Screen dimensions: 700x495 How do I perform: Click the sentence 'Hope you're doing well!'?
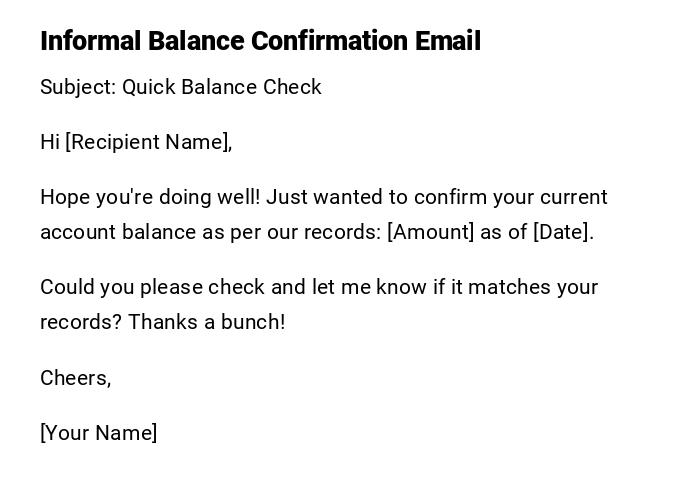(x=150, y=197)
